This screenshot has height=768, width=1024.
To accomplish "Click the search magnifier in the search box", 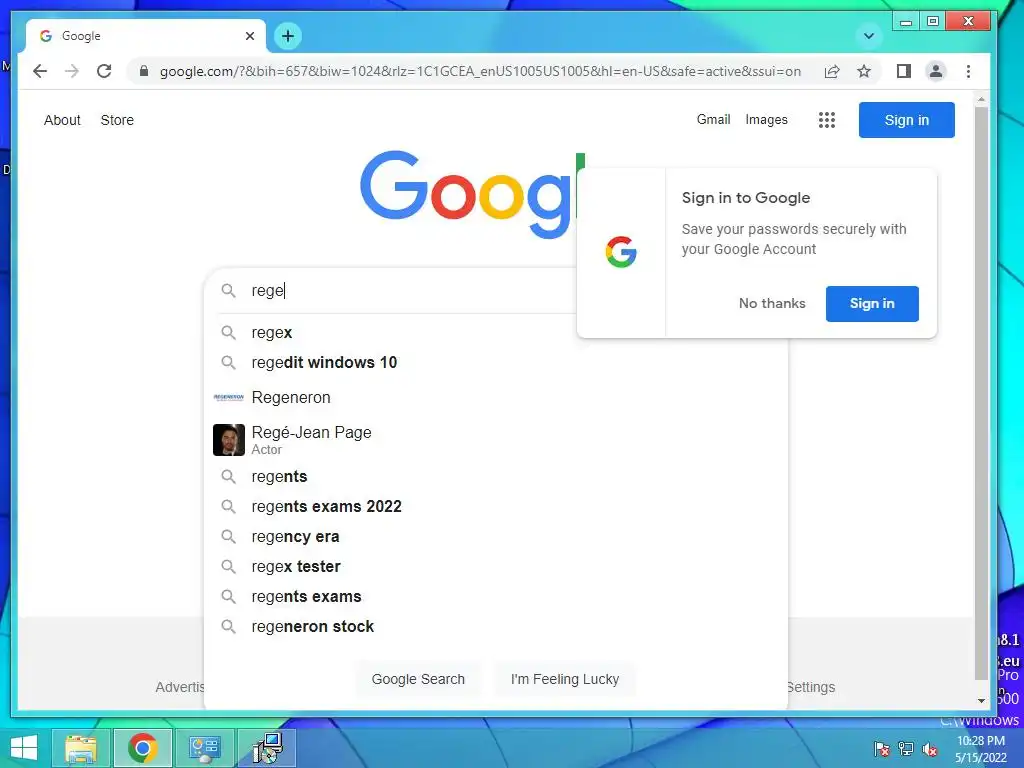I will point(228,291).
